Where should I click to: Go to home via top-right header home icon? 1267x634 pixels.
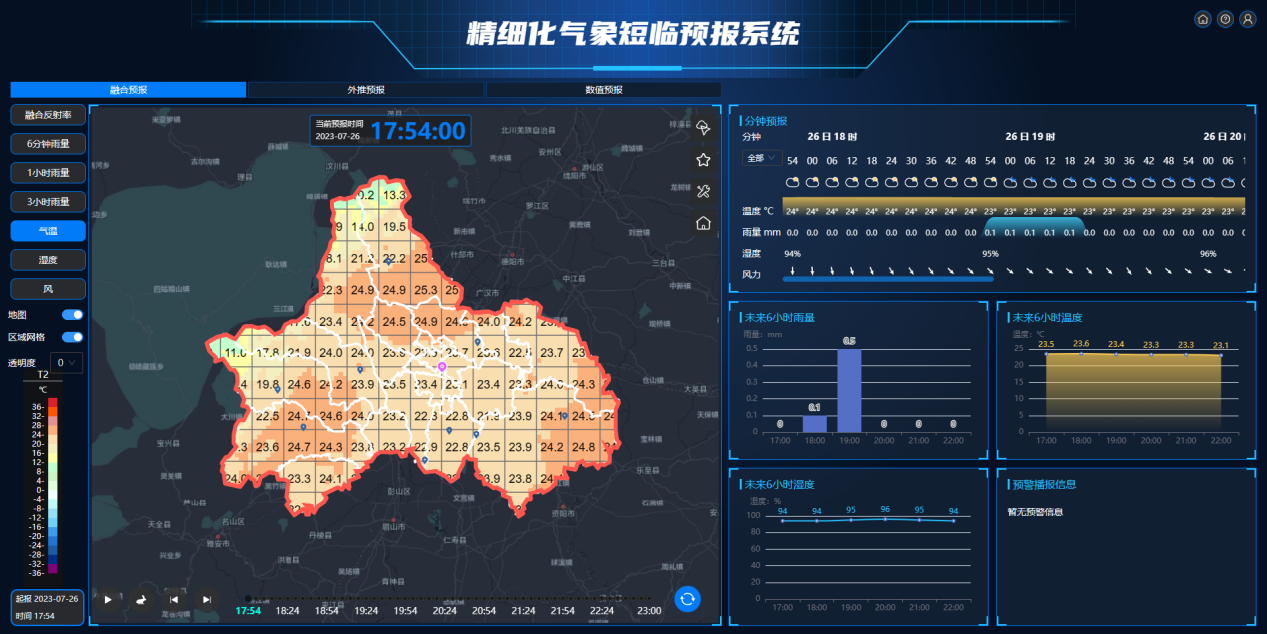pyautogui.click(x=1203, y=19)
